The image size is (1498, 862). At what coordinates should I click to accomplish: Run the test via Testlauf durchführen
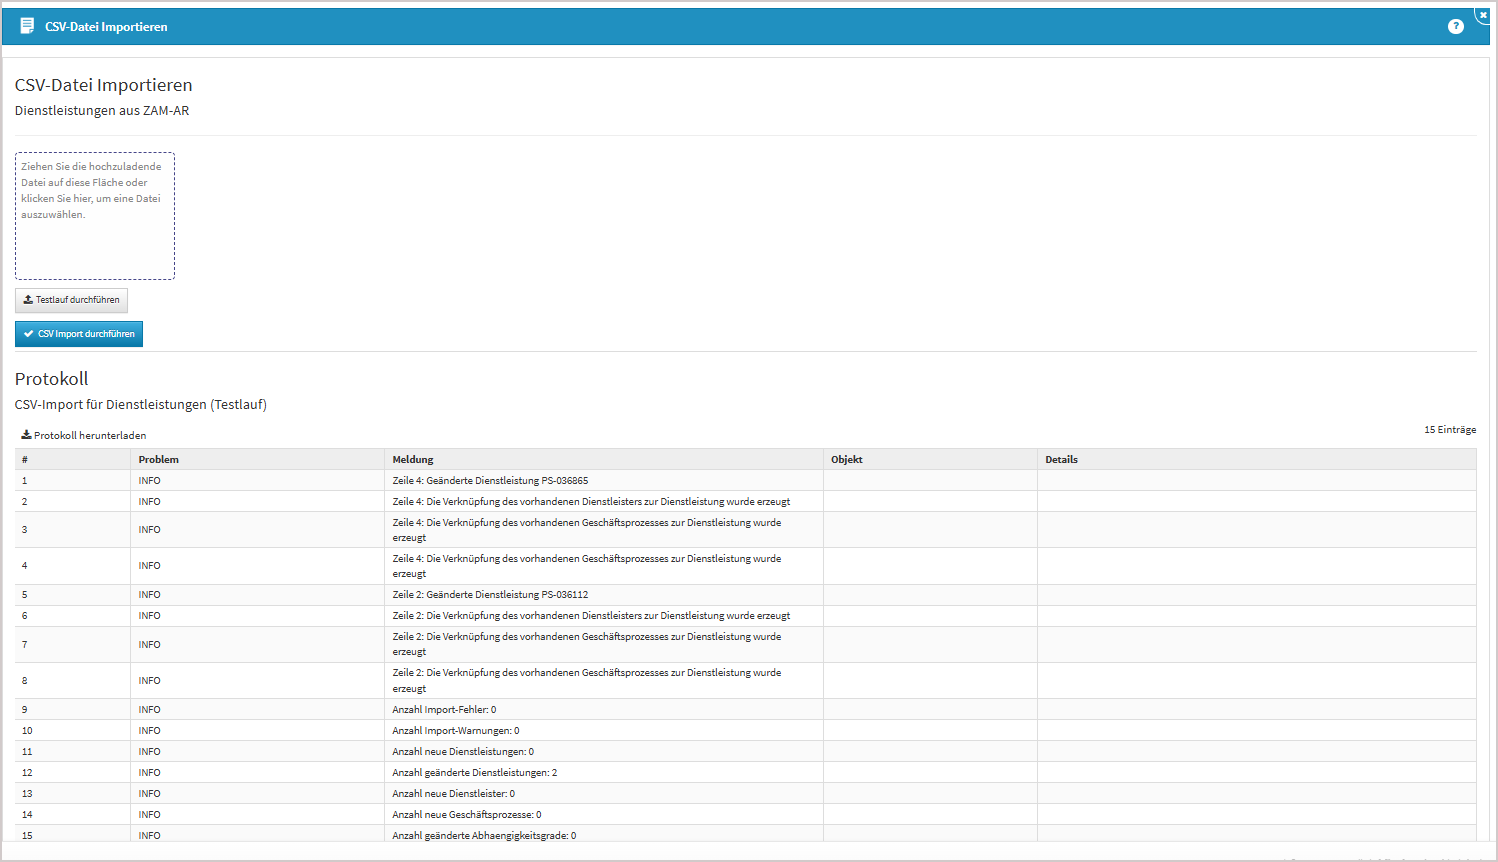click(x=71, y=300)
